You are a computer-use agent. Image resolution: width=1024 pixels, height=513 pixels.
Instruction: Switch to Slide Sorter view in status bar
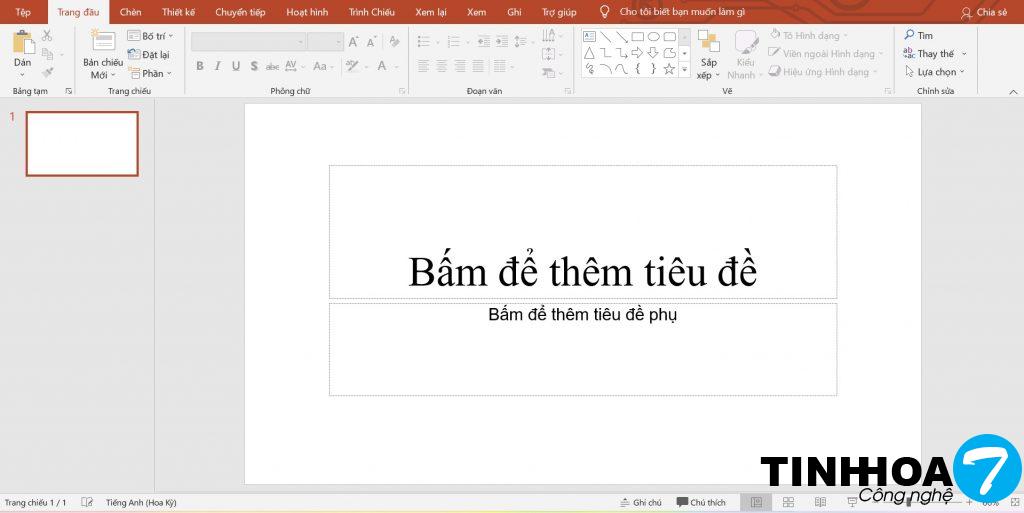pyautogui.click(x=788, y=502)
